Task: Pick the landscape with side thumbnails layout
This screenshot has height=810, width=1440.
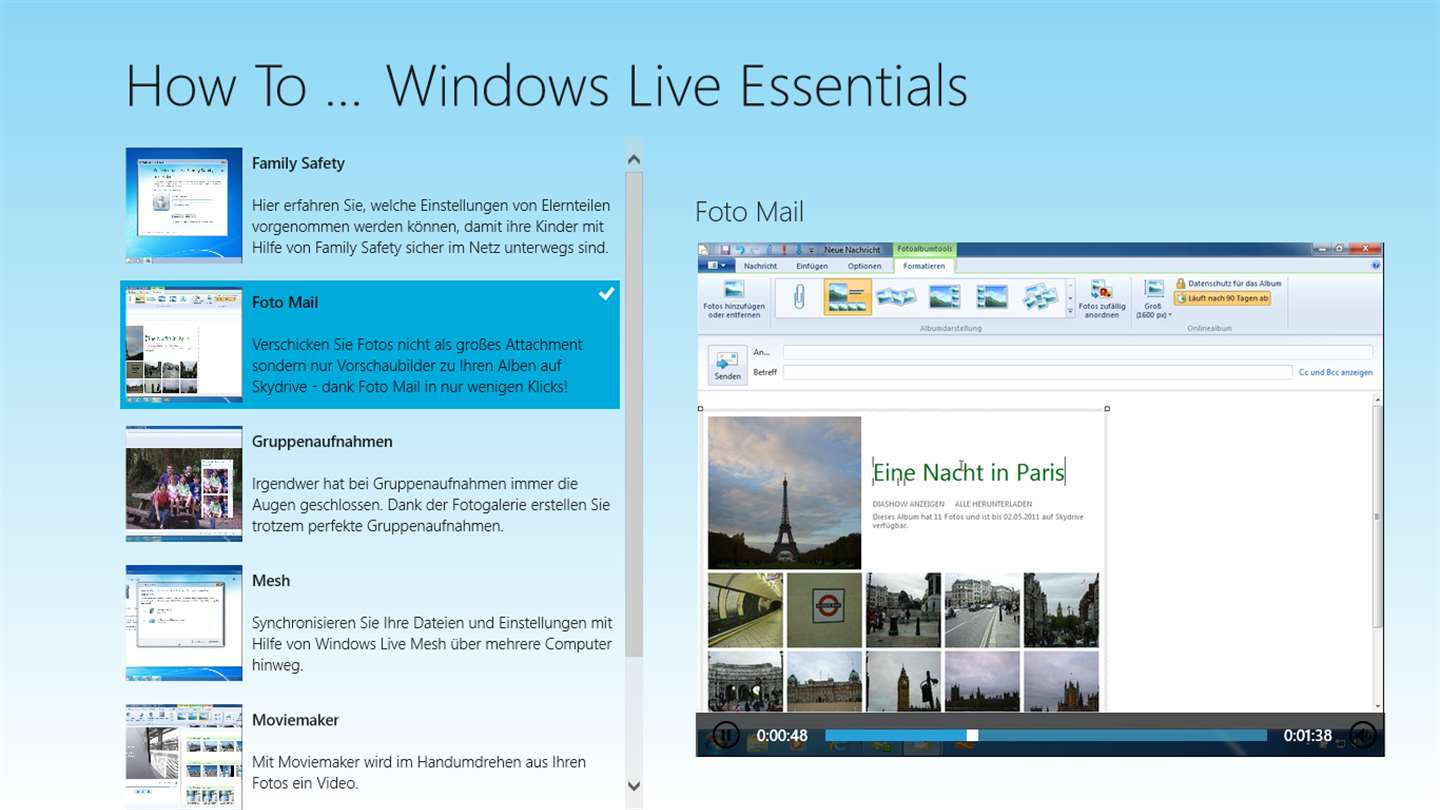Action: (x=944, y=297)
